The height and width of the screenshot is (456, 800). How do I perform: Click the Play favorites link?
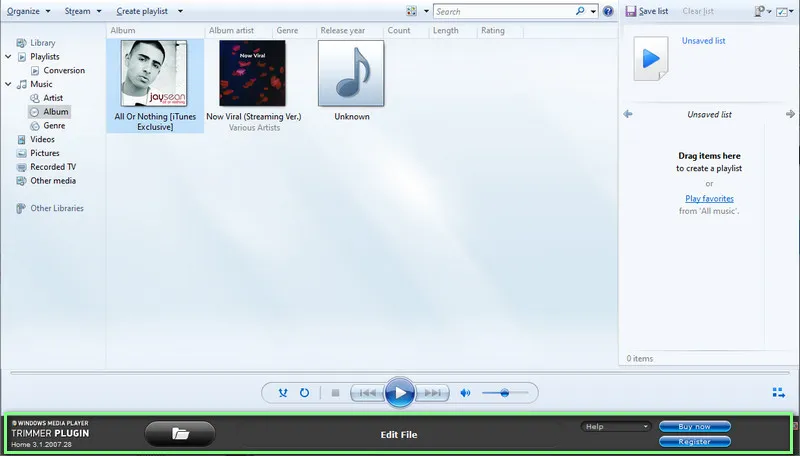(x=709, y=199)
